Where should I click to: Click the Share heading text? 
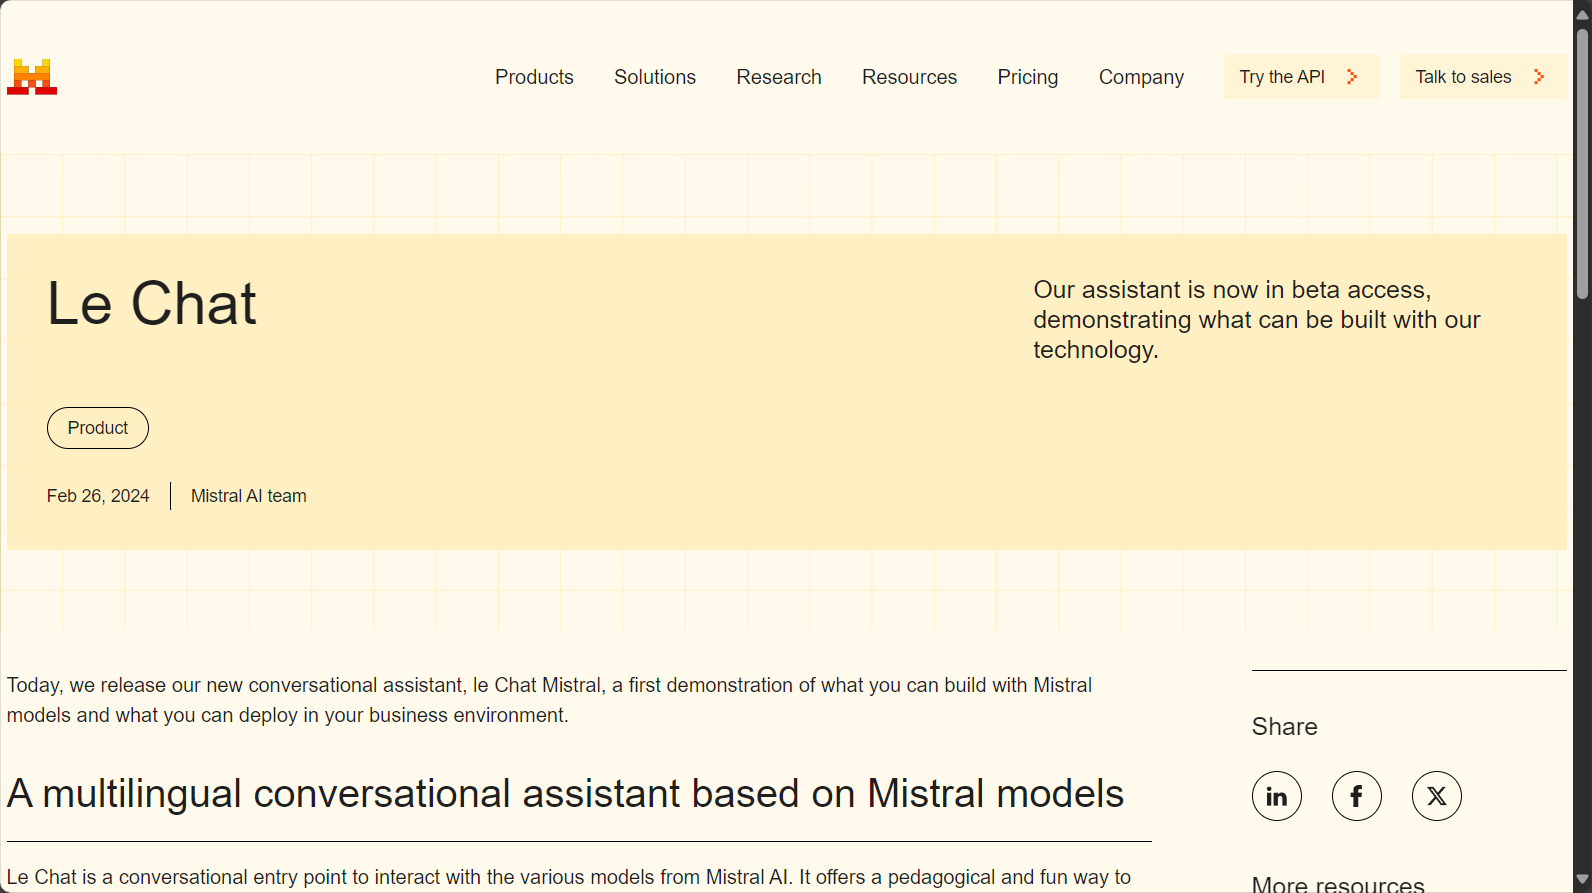(1285, 727)
